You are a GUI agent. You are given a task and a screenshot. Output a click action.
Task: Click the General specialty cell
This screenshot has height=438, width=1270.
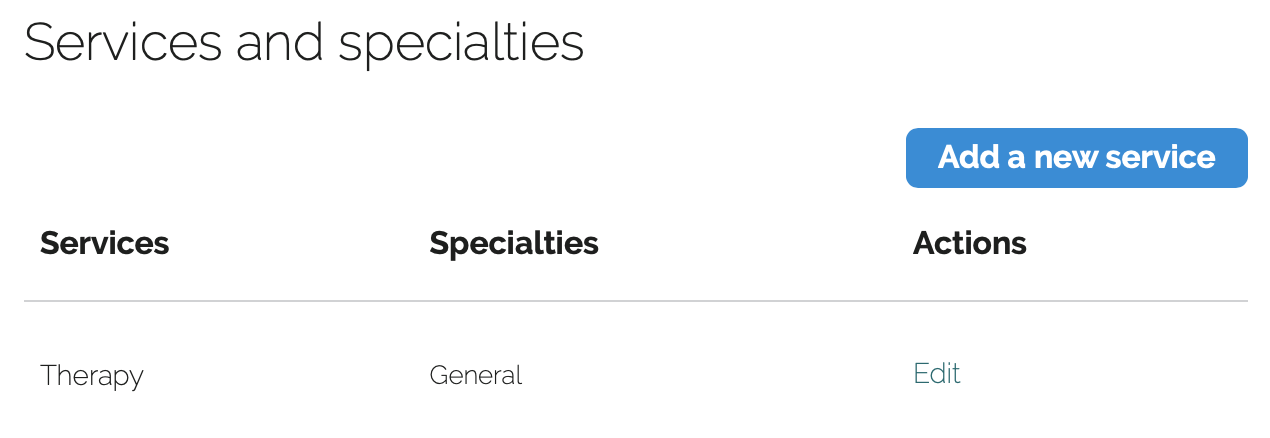tap(475, 376)
